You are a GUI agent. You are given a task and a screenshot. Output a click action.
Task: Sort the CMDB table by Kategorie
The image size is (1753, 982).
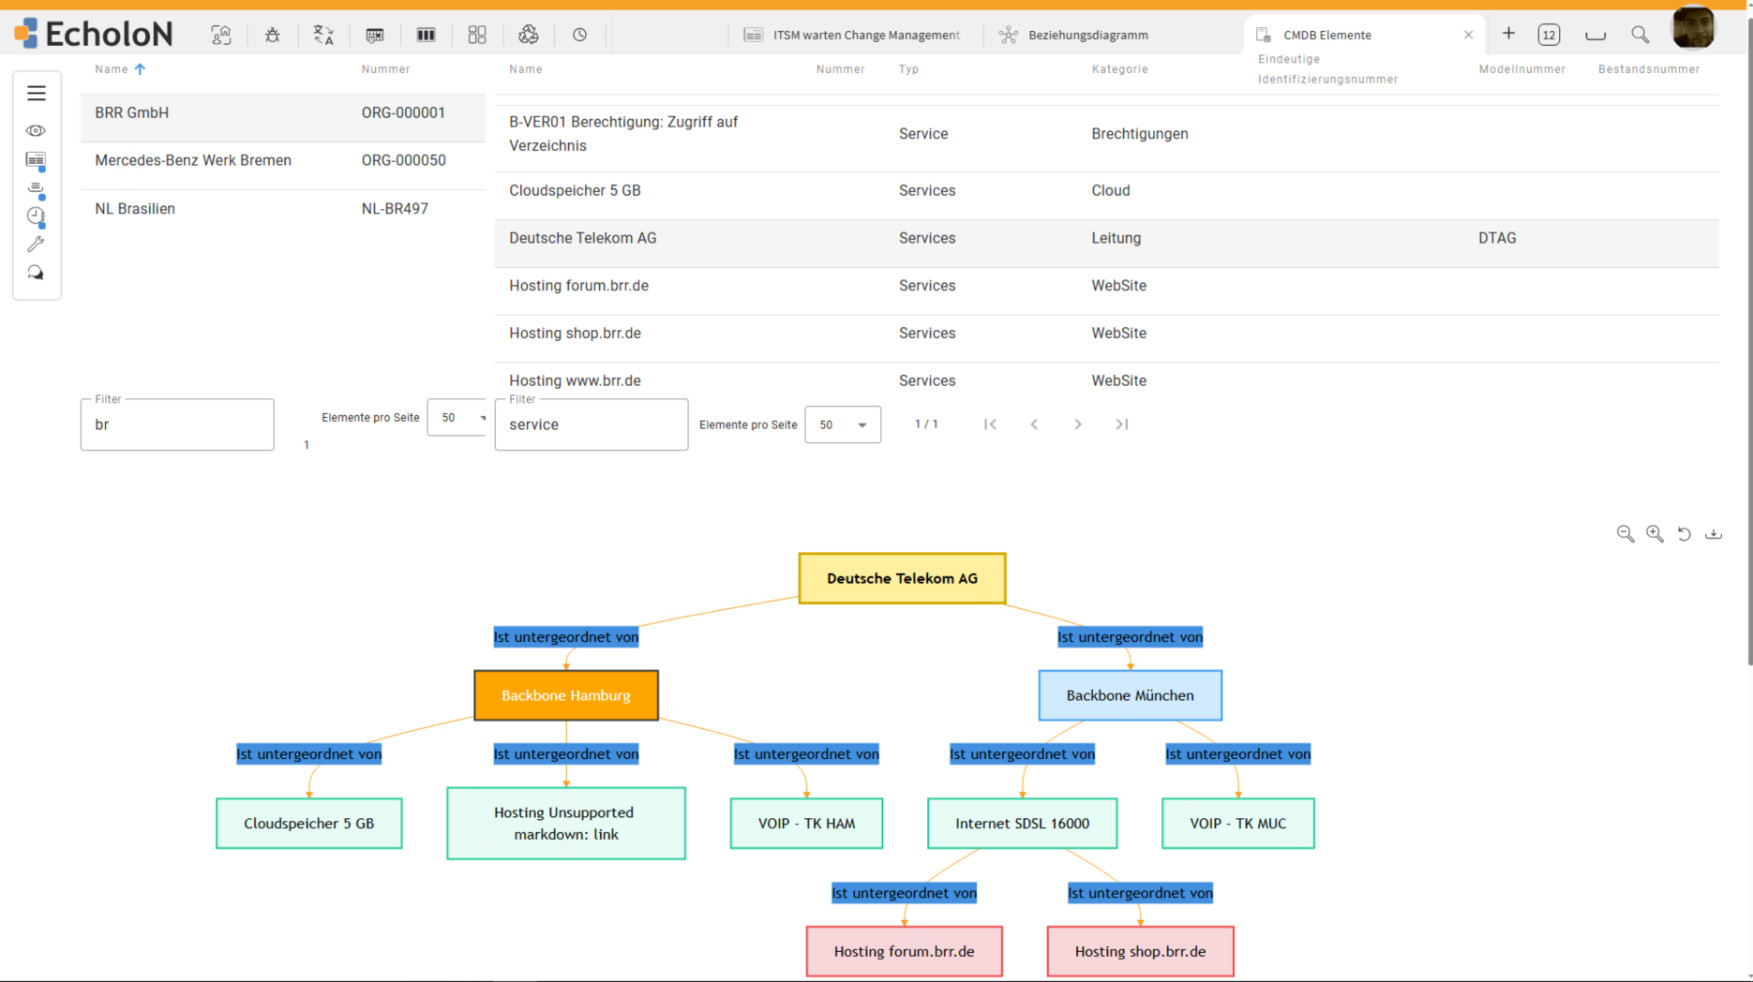pyautogui.click(x=1119, y=69)
